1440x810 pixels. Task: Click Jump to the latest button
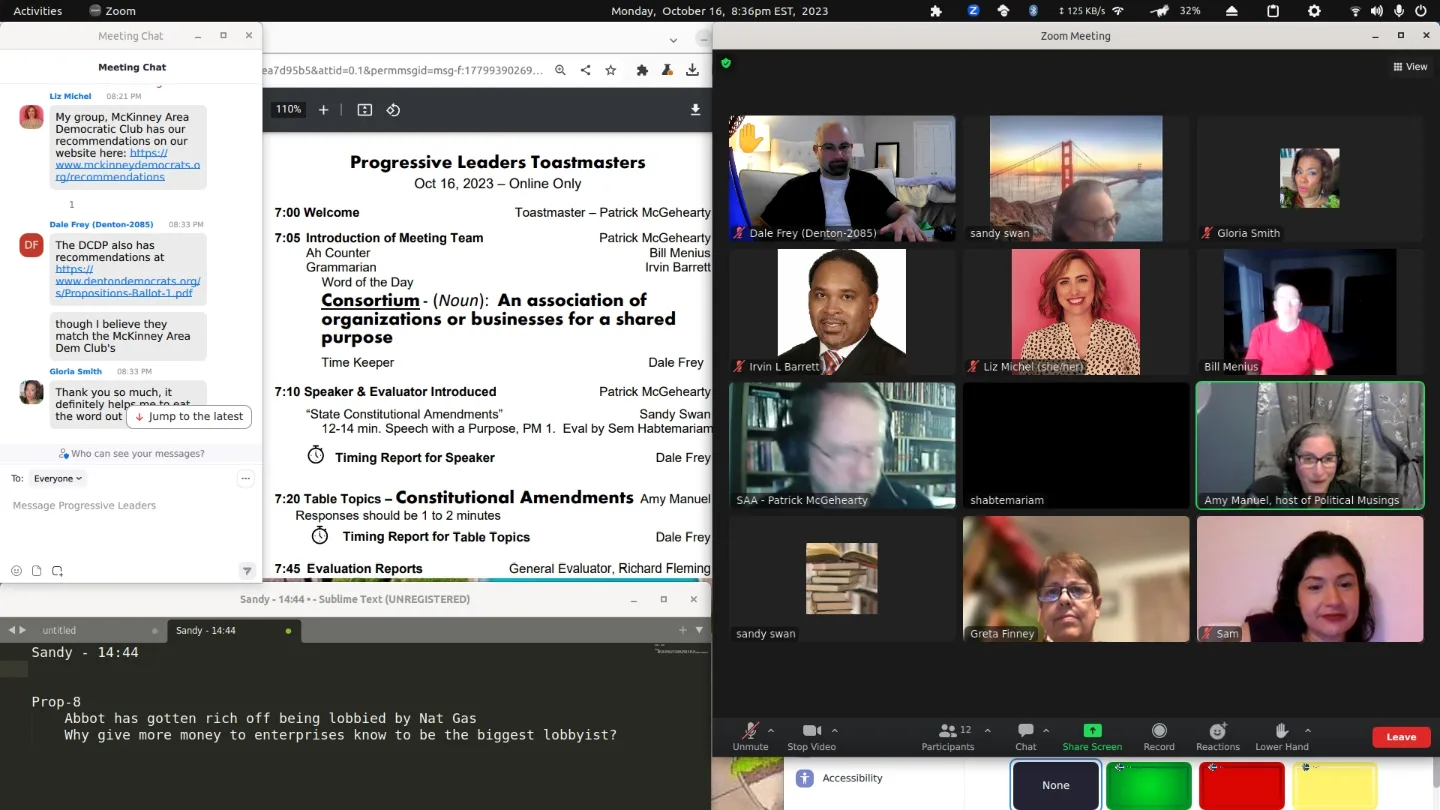189,417
